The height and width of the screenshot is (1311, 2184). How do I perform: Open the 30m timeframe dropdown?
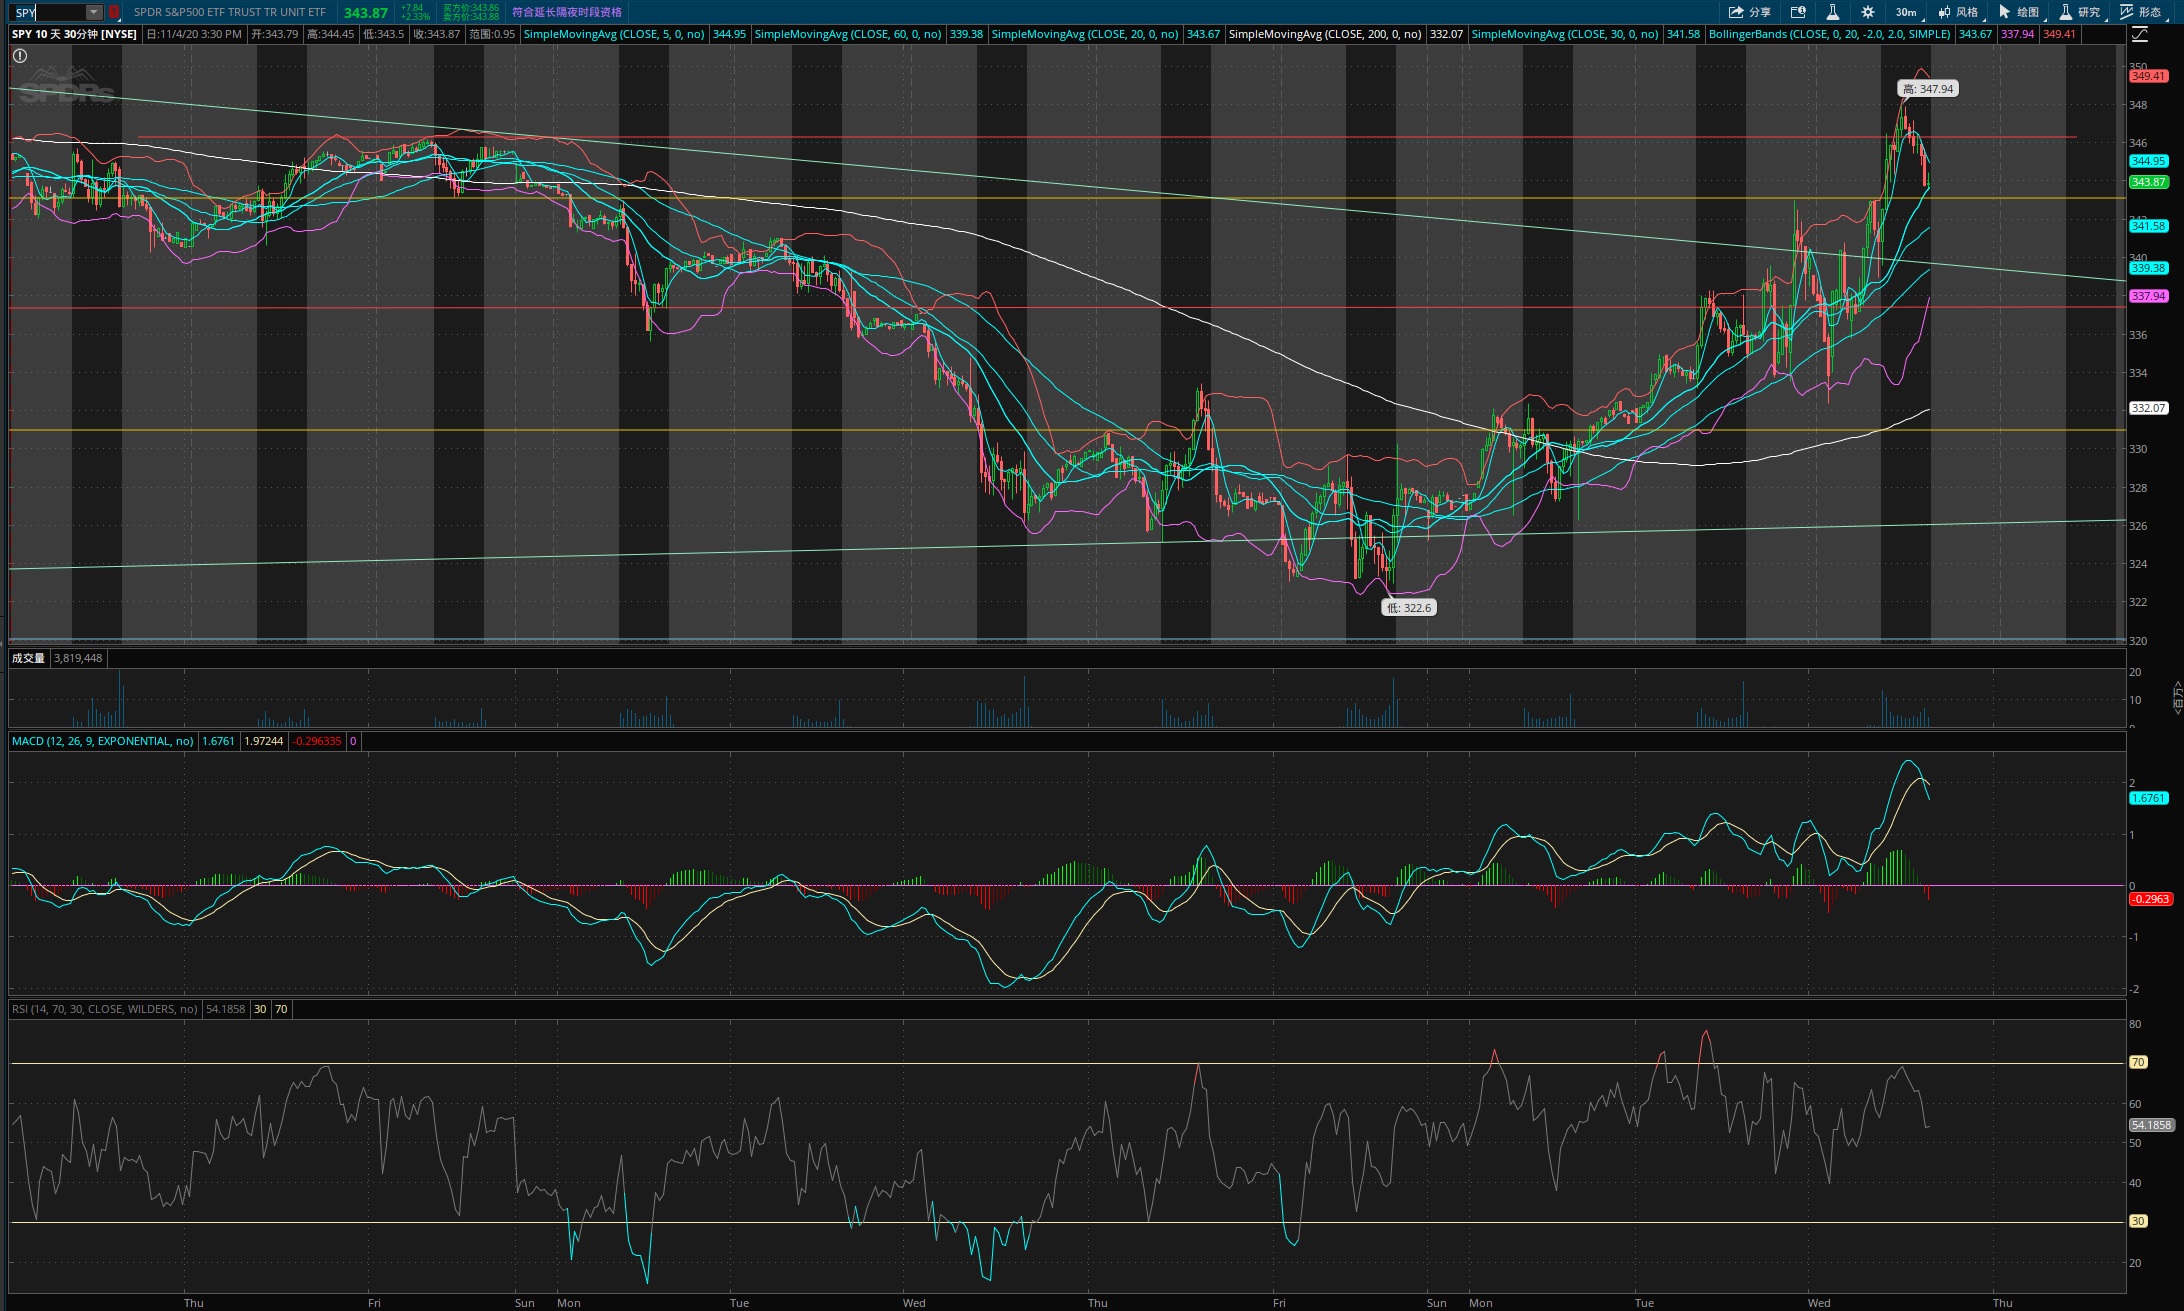(x=1906, y=12)
